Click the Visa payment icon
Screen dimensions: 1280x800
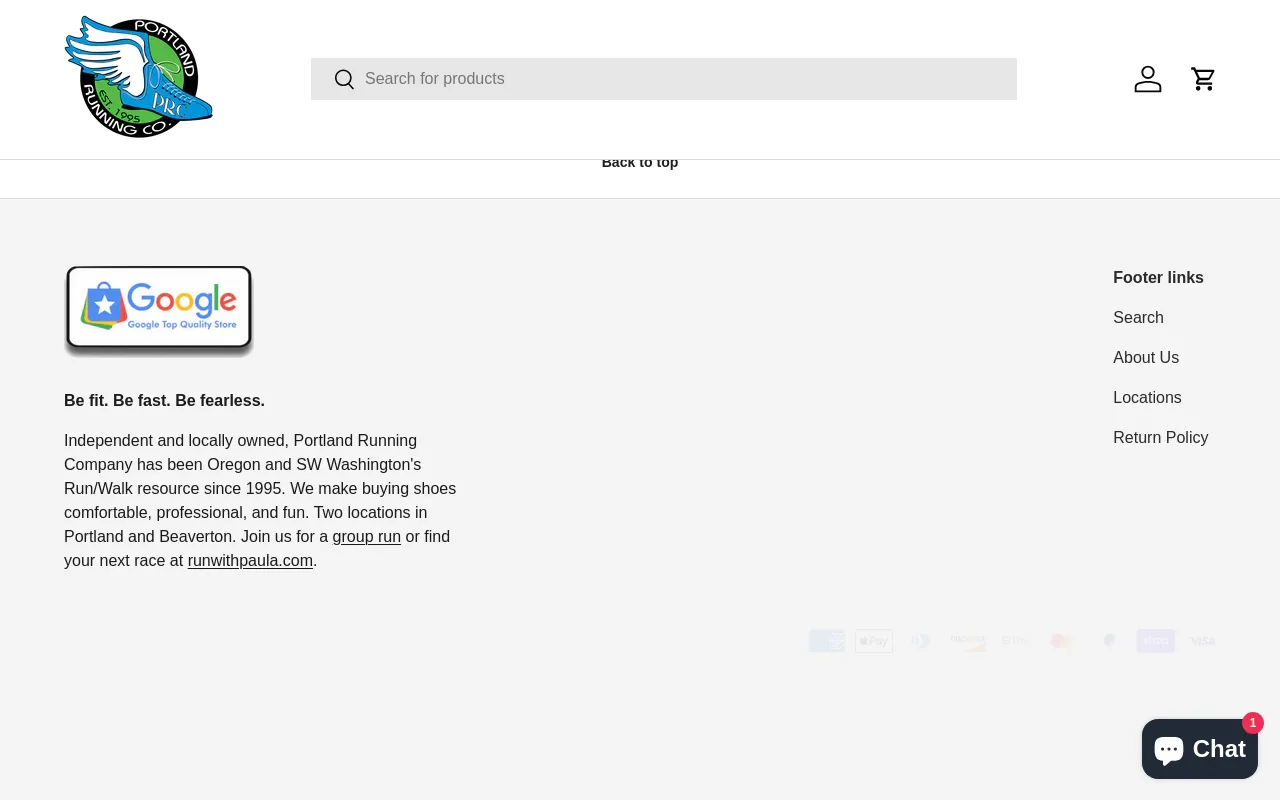[1201, 641]
